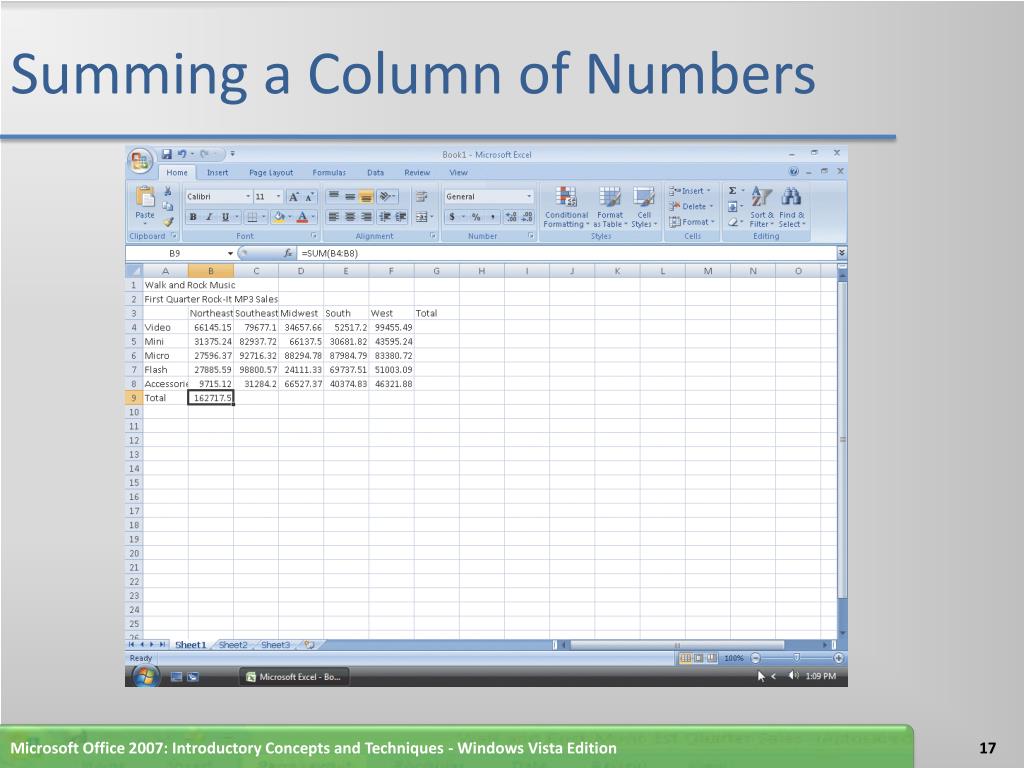Open Conditional Formatting dropdown

[566, 207]
